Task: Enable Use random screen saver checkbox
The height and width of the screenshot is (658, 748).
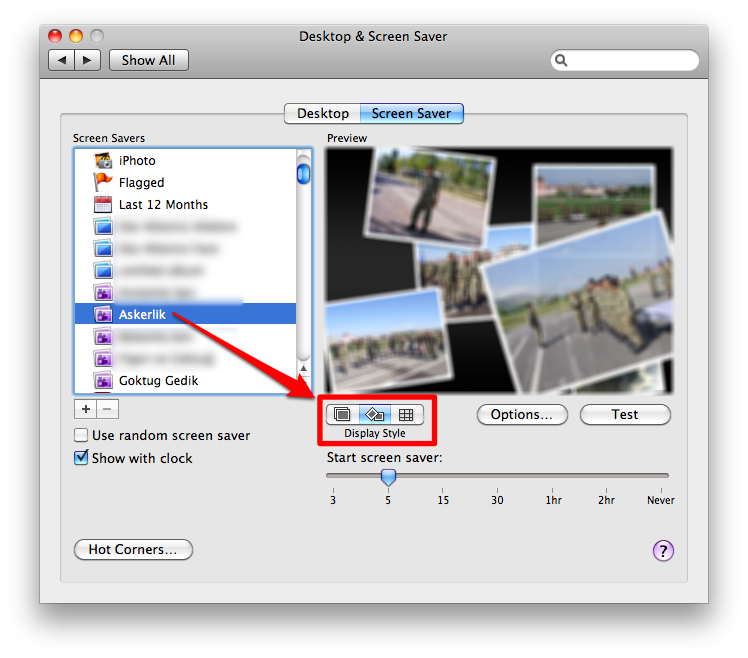Action: pyautogui.click(x=82, y=436)
